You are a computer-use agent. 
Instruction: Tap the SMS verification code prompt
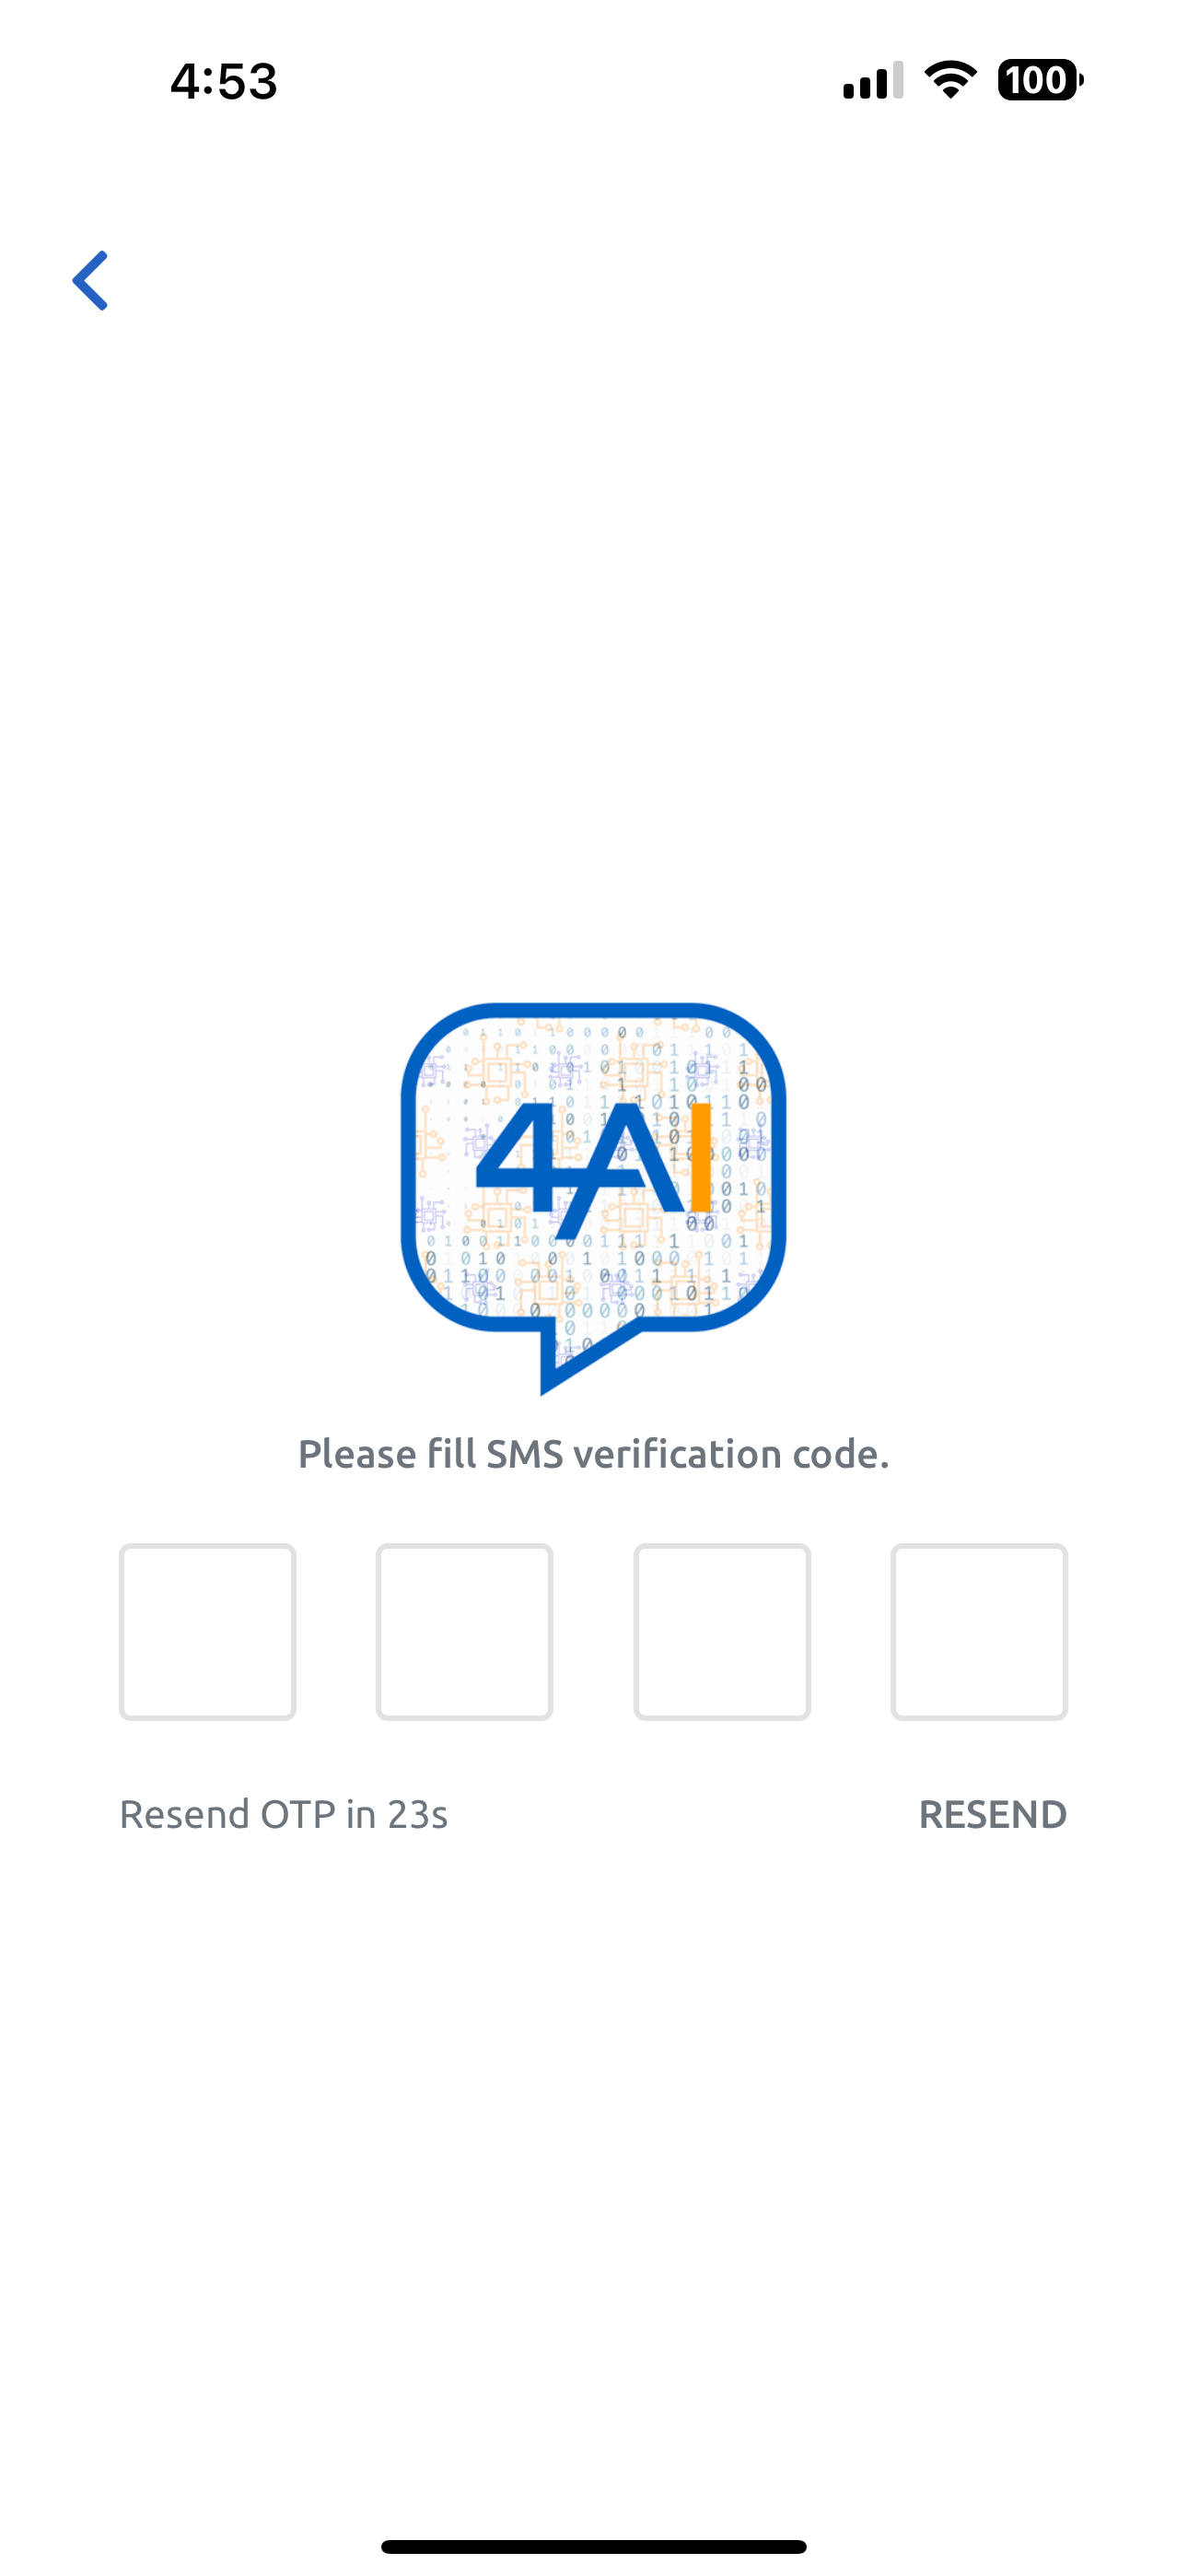(594, 1454)
